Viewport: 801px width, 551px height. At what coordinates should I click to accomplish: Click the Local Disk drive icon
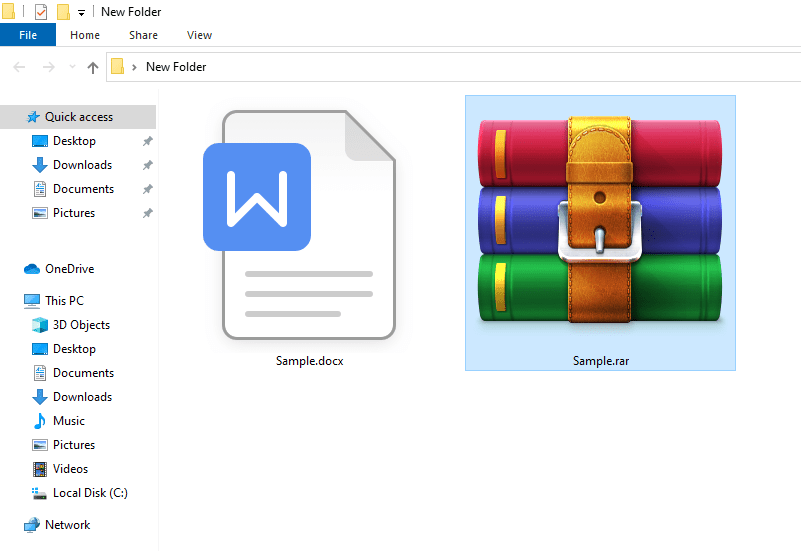point(39,493)
